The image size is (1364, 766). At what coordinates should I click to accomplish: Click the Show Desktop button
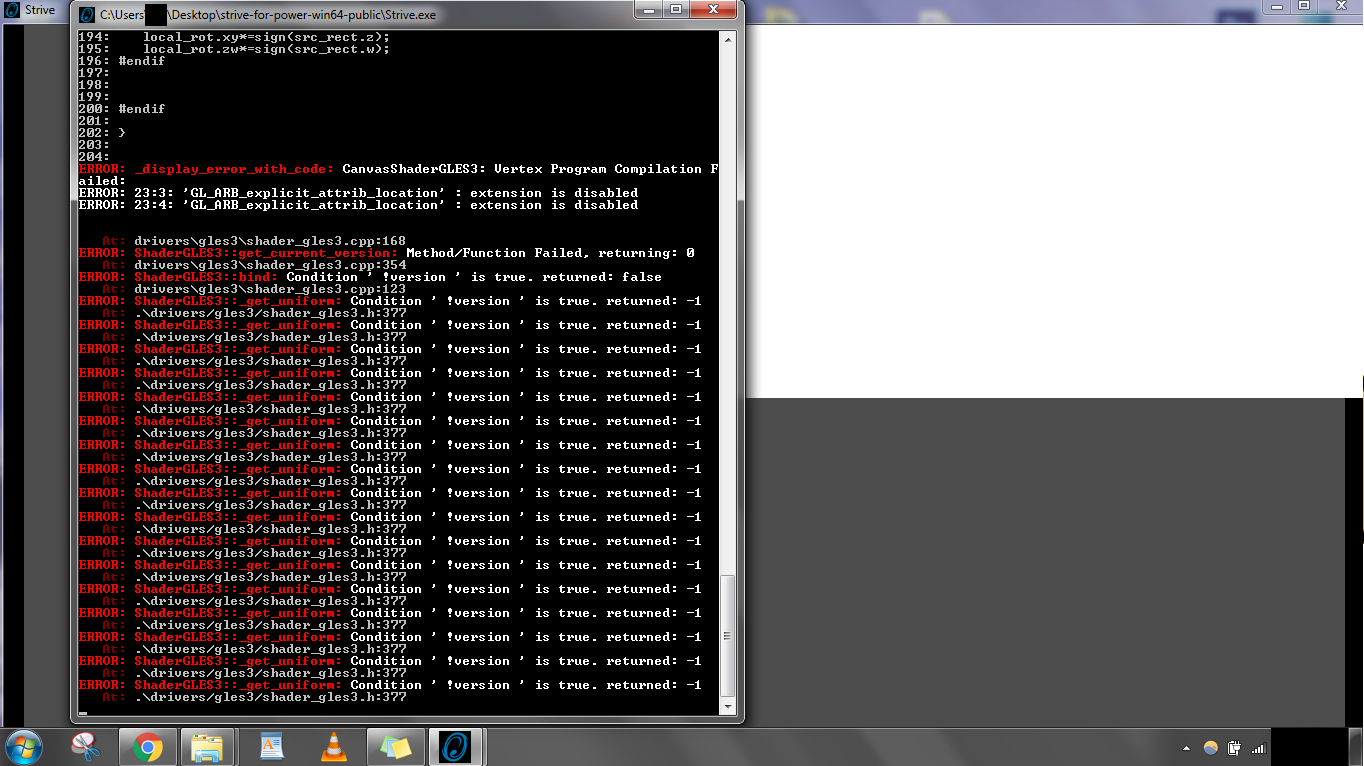(1357, 747)
